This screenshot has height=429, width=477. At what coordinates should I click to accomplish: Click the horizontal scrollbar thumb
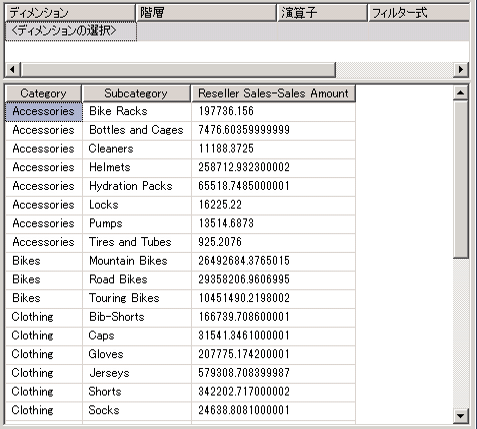178,70
